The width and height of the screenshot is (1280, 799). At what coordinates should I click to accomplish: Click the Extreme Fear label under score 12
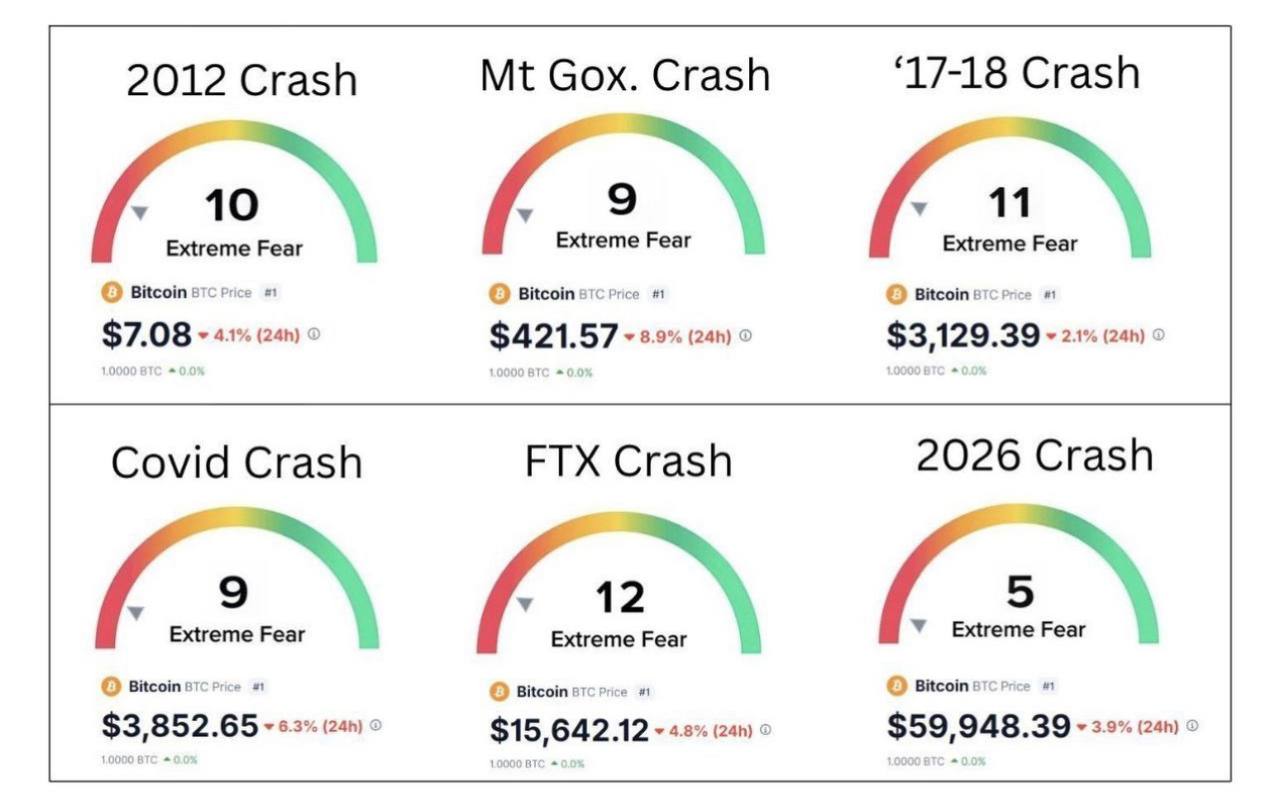[x=618, y=639]
